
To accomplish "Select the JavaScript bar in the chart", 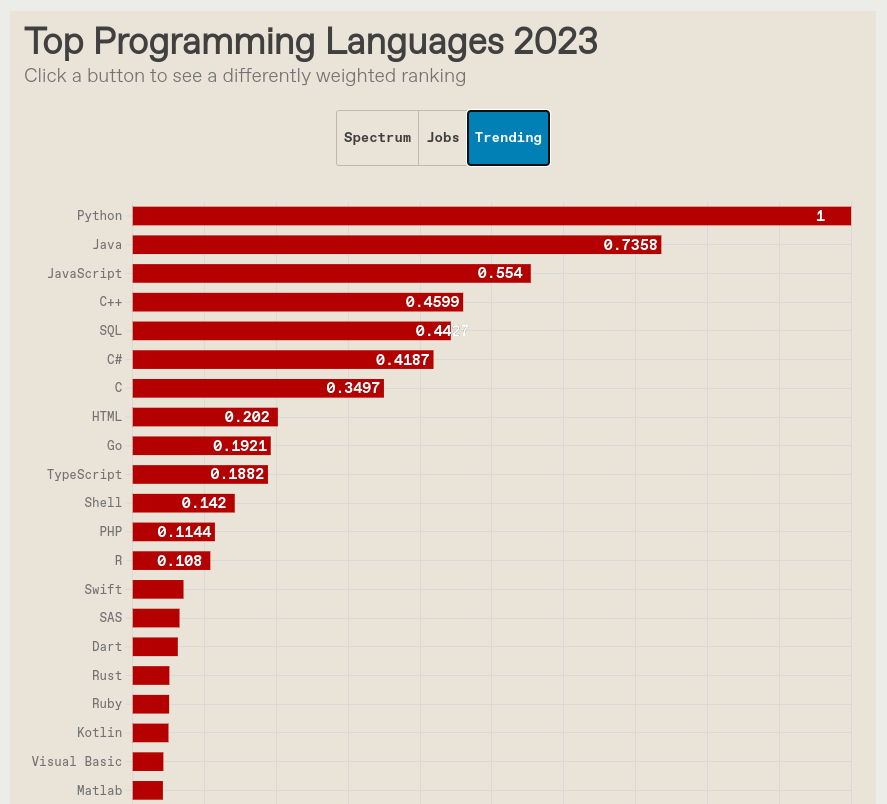I will click(330, 272).
